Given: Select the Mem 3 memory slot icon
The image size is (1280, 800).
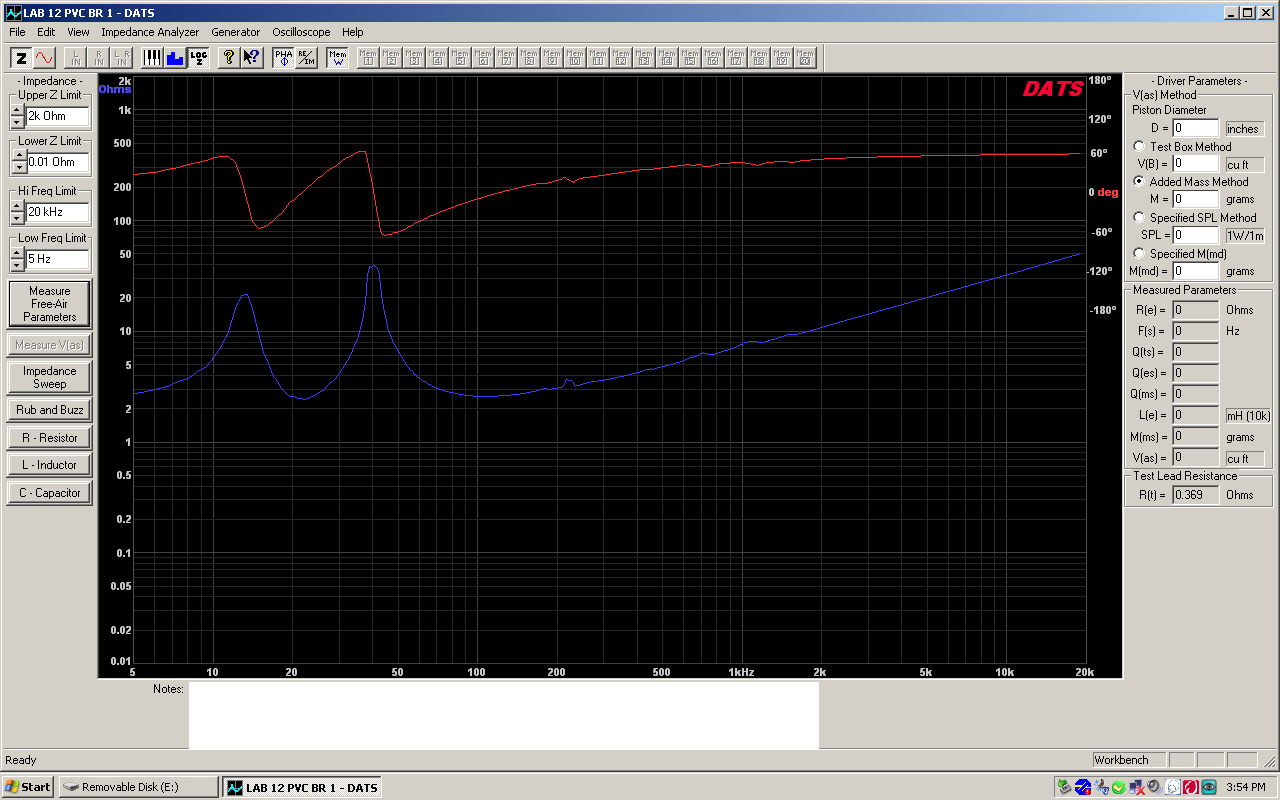Looking at the screenshot, I should pos(414,58).
